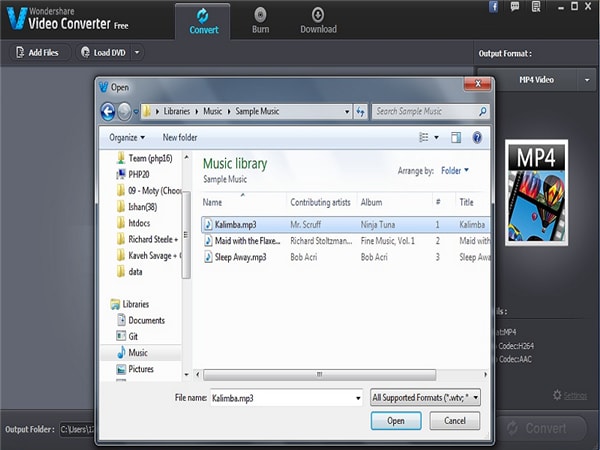
Task: Select the Kalimba.mp3 file
Action: click(345, 225)
